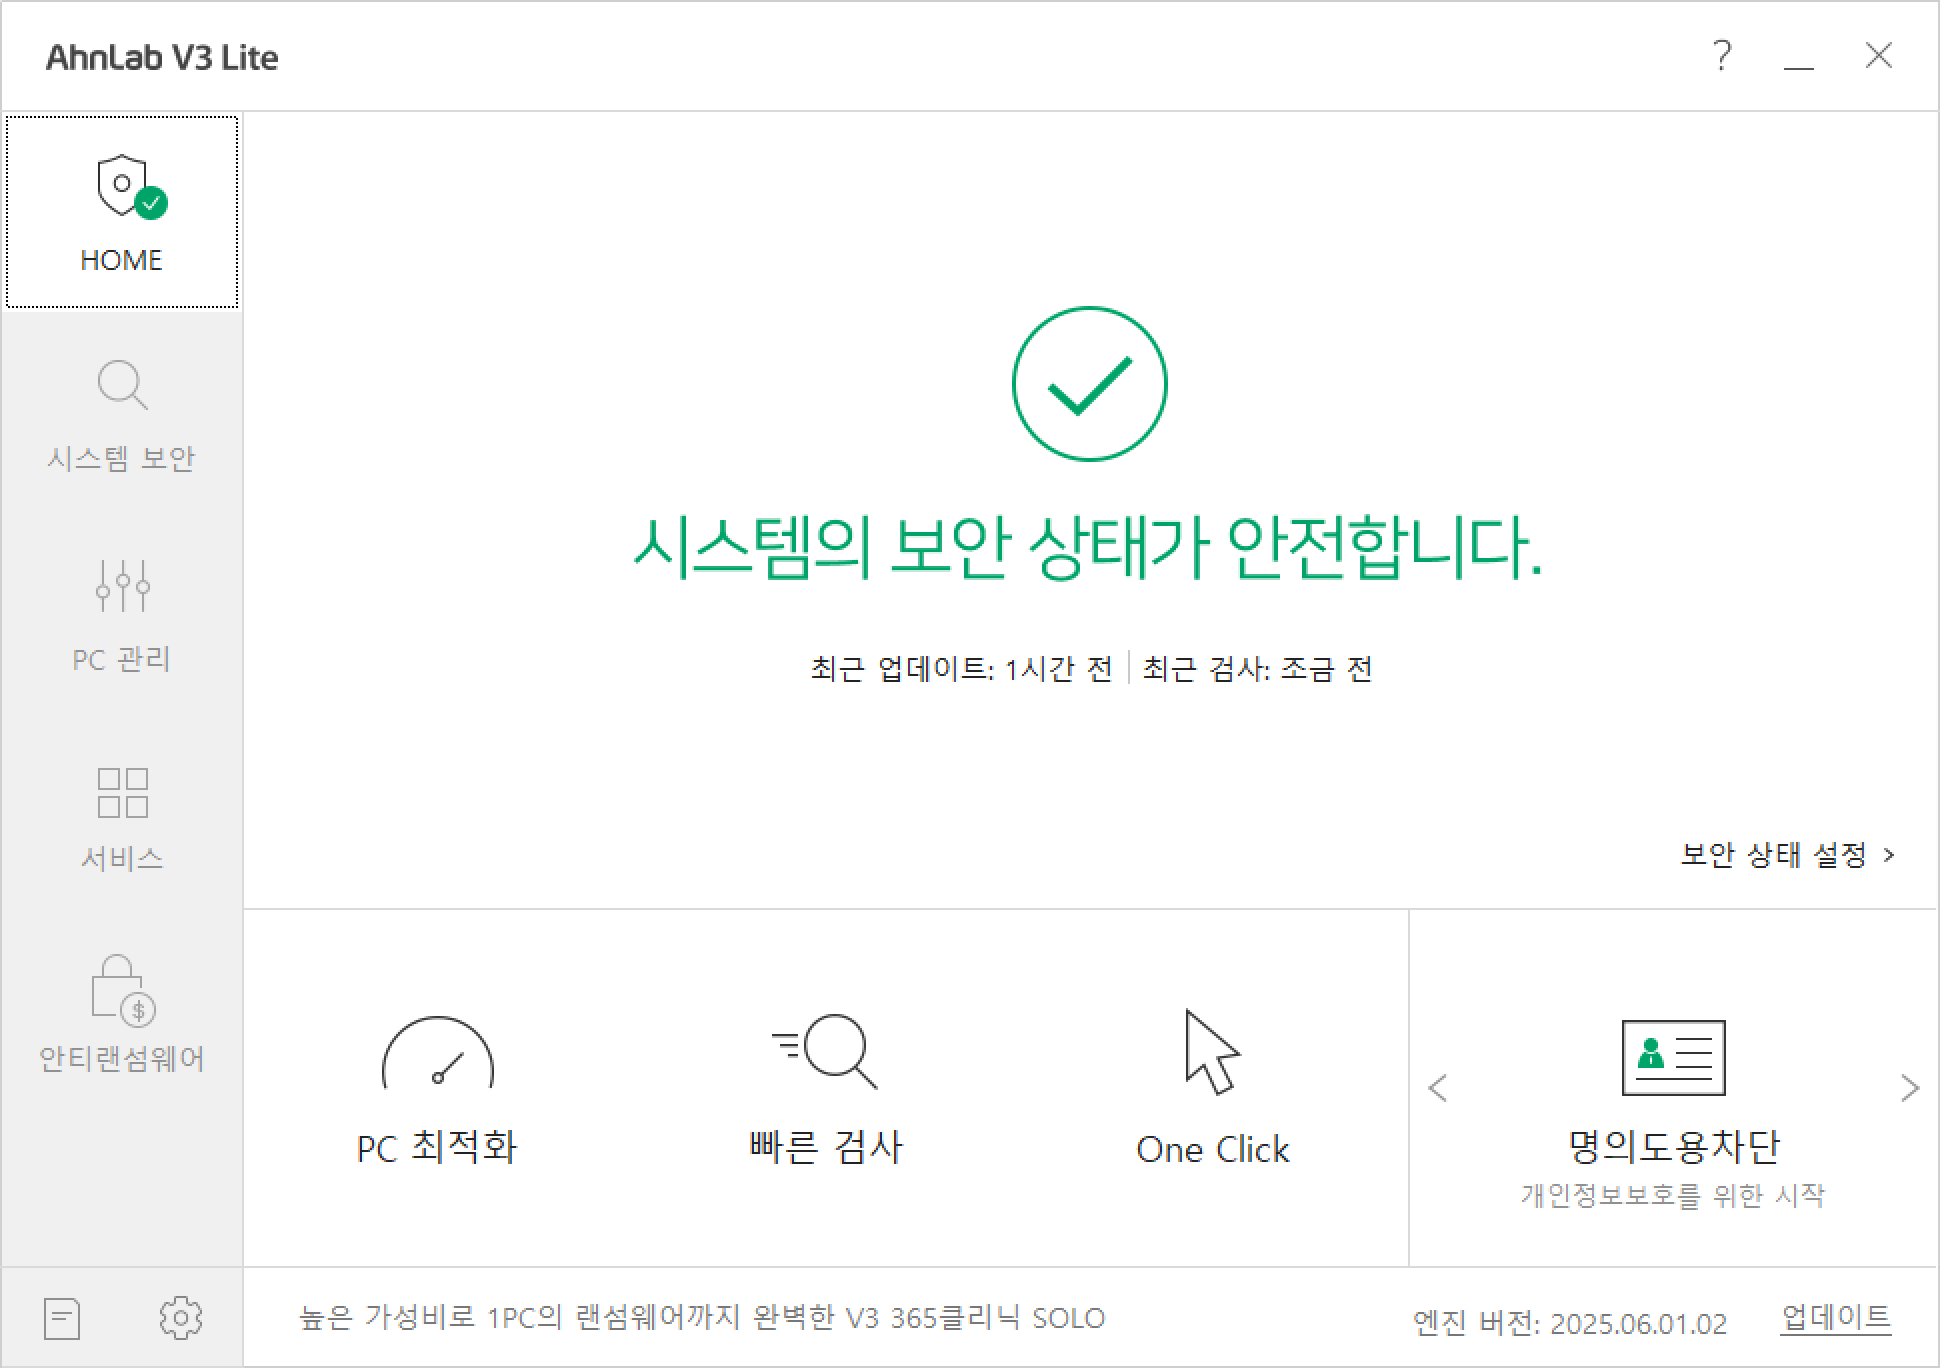Open 서비스 grid sidebar icon

pos(122,792)
